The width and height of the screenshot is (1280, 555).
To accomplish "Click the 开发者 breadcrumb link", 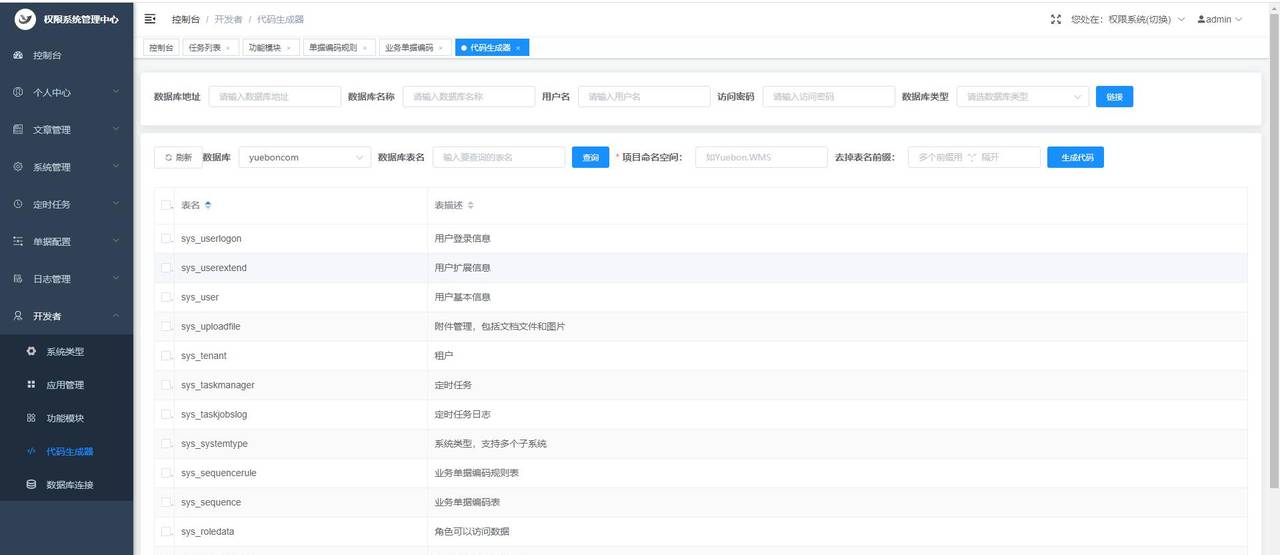I will click(227, 19).
